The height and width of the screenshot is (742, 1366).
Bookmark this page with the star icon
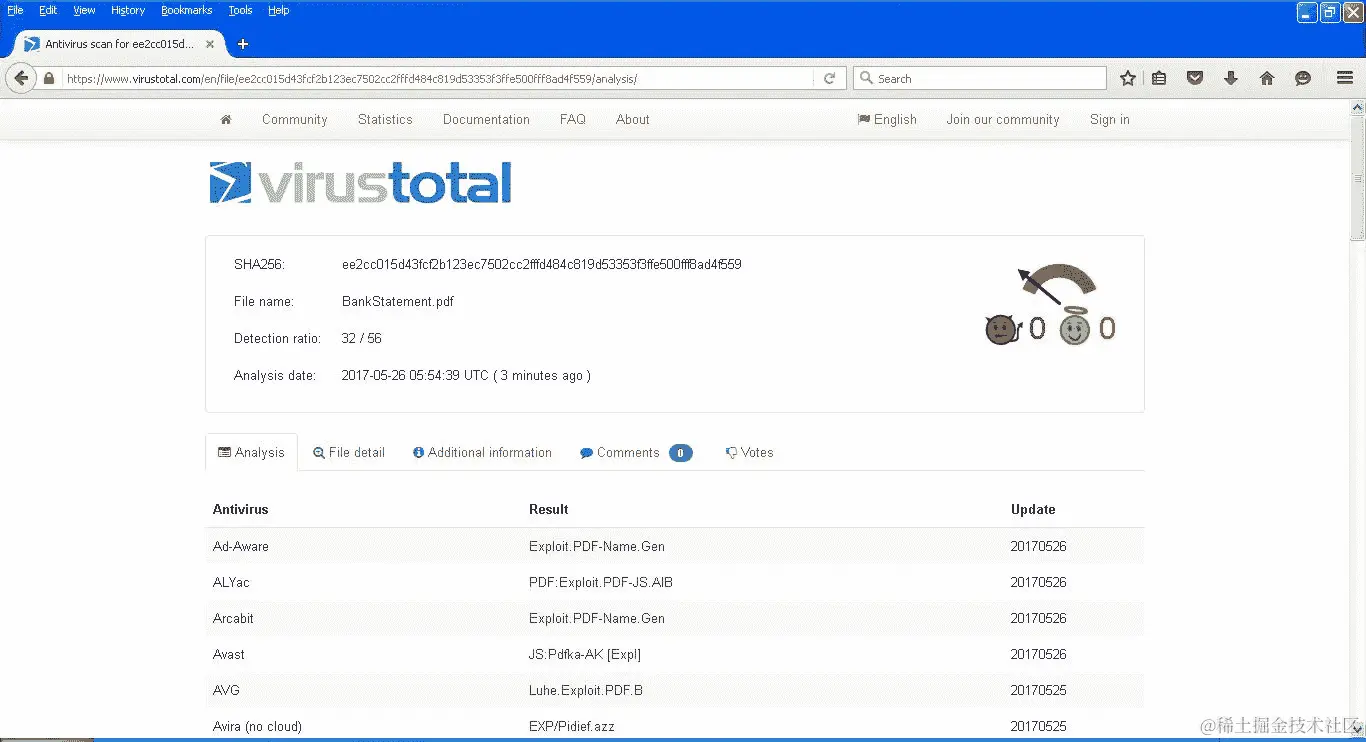tap(1128, 78)
